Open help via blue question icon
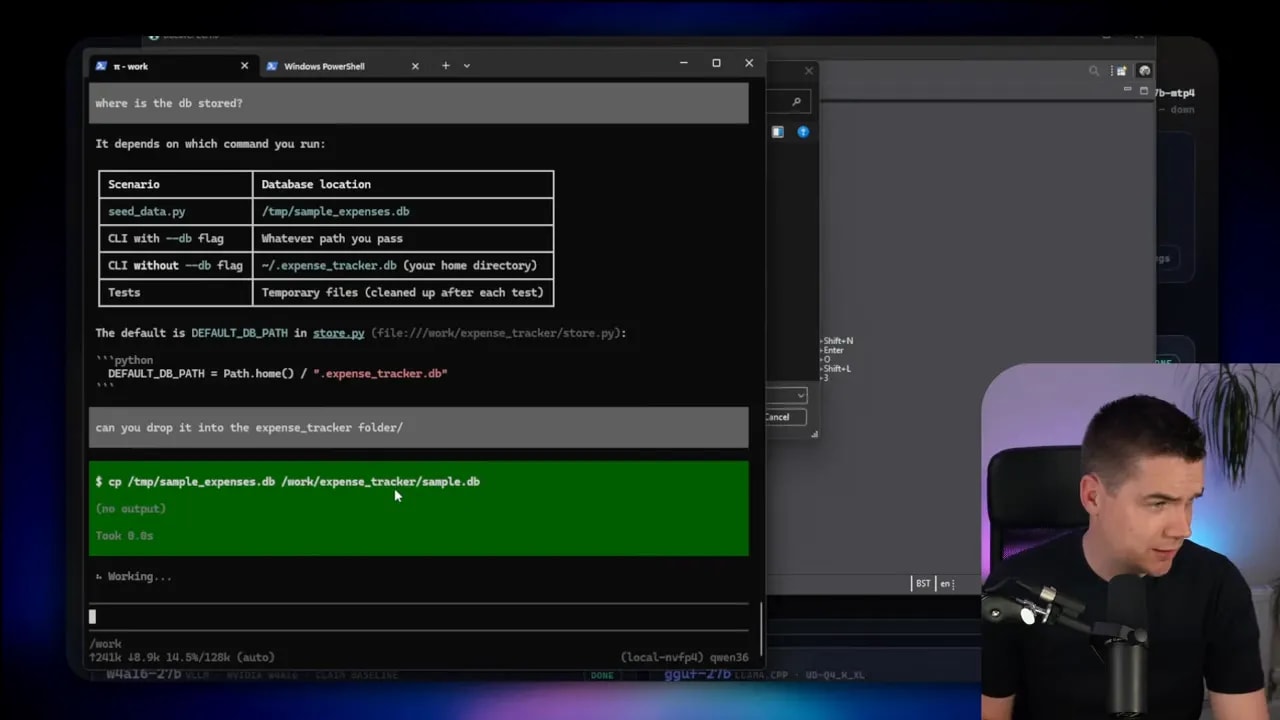 803,132
